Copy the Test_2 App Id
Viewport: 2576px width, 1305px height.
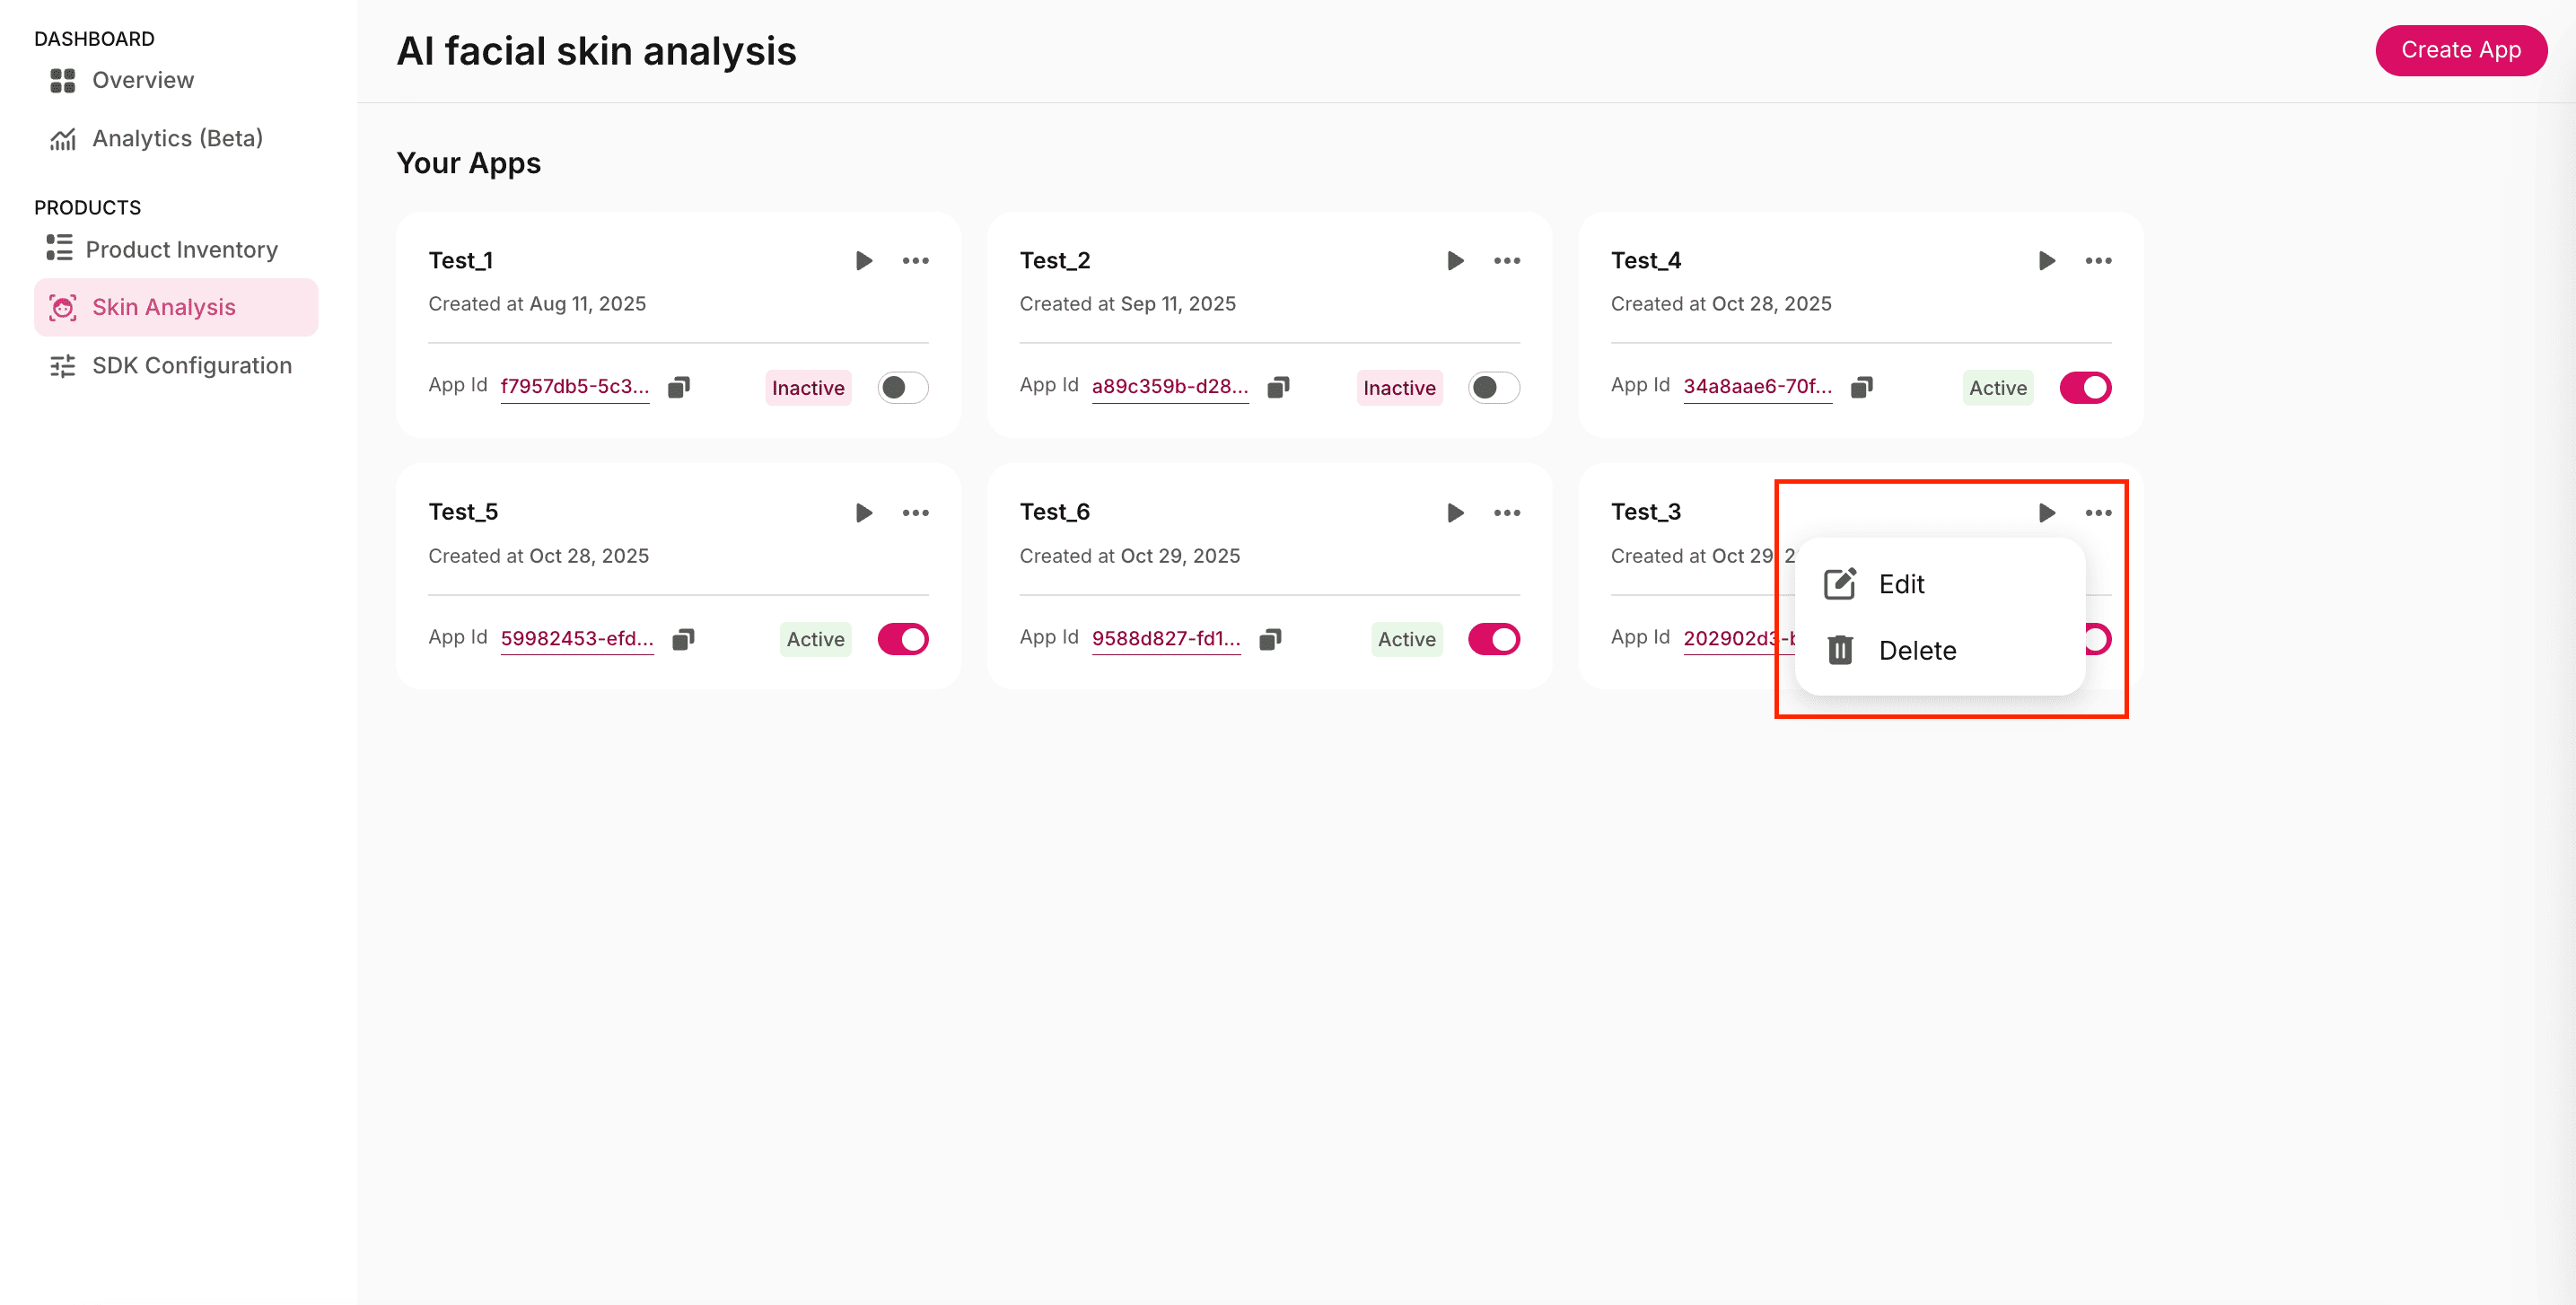1278,387
